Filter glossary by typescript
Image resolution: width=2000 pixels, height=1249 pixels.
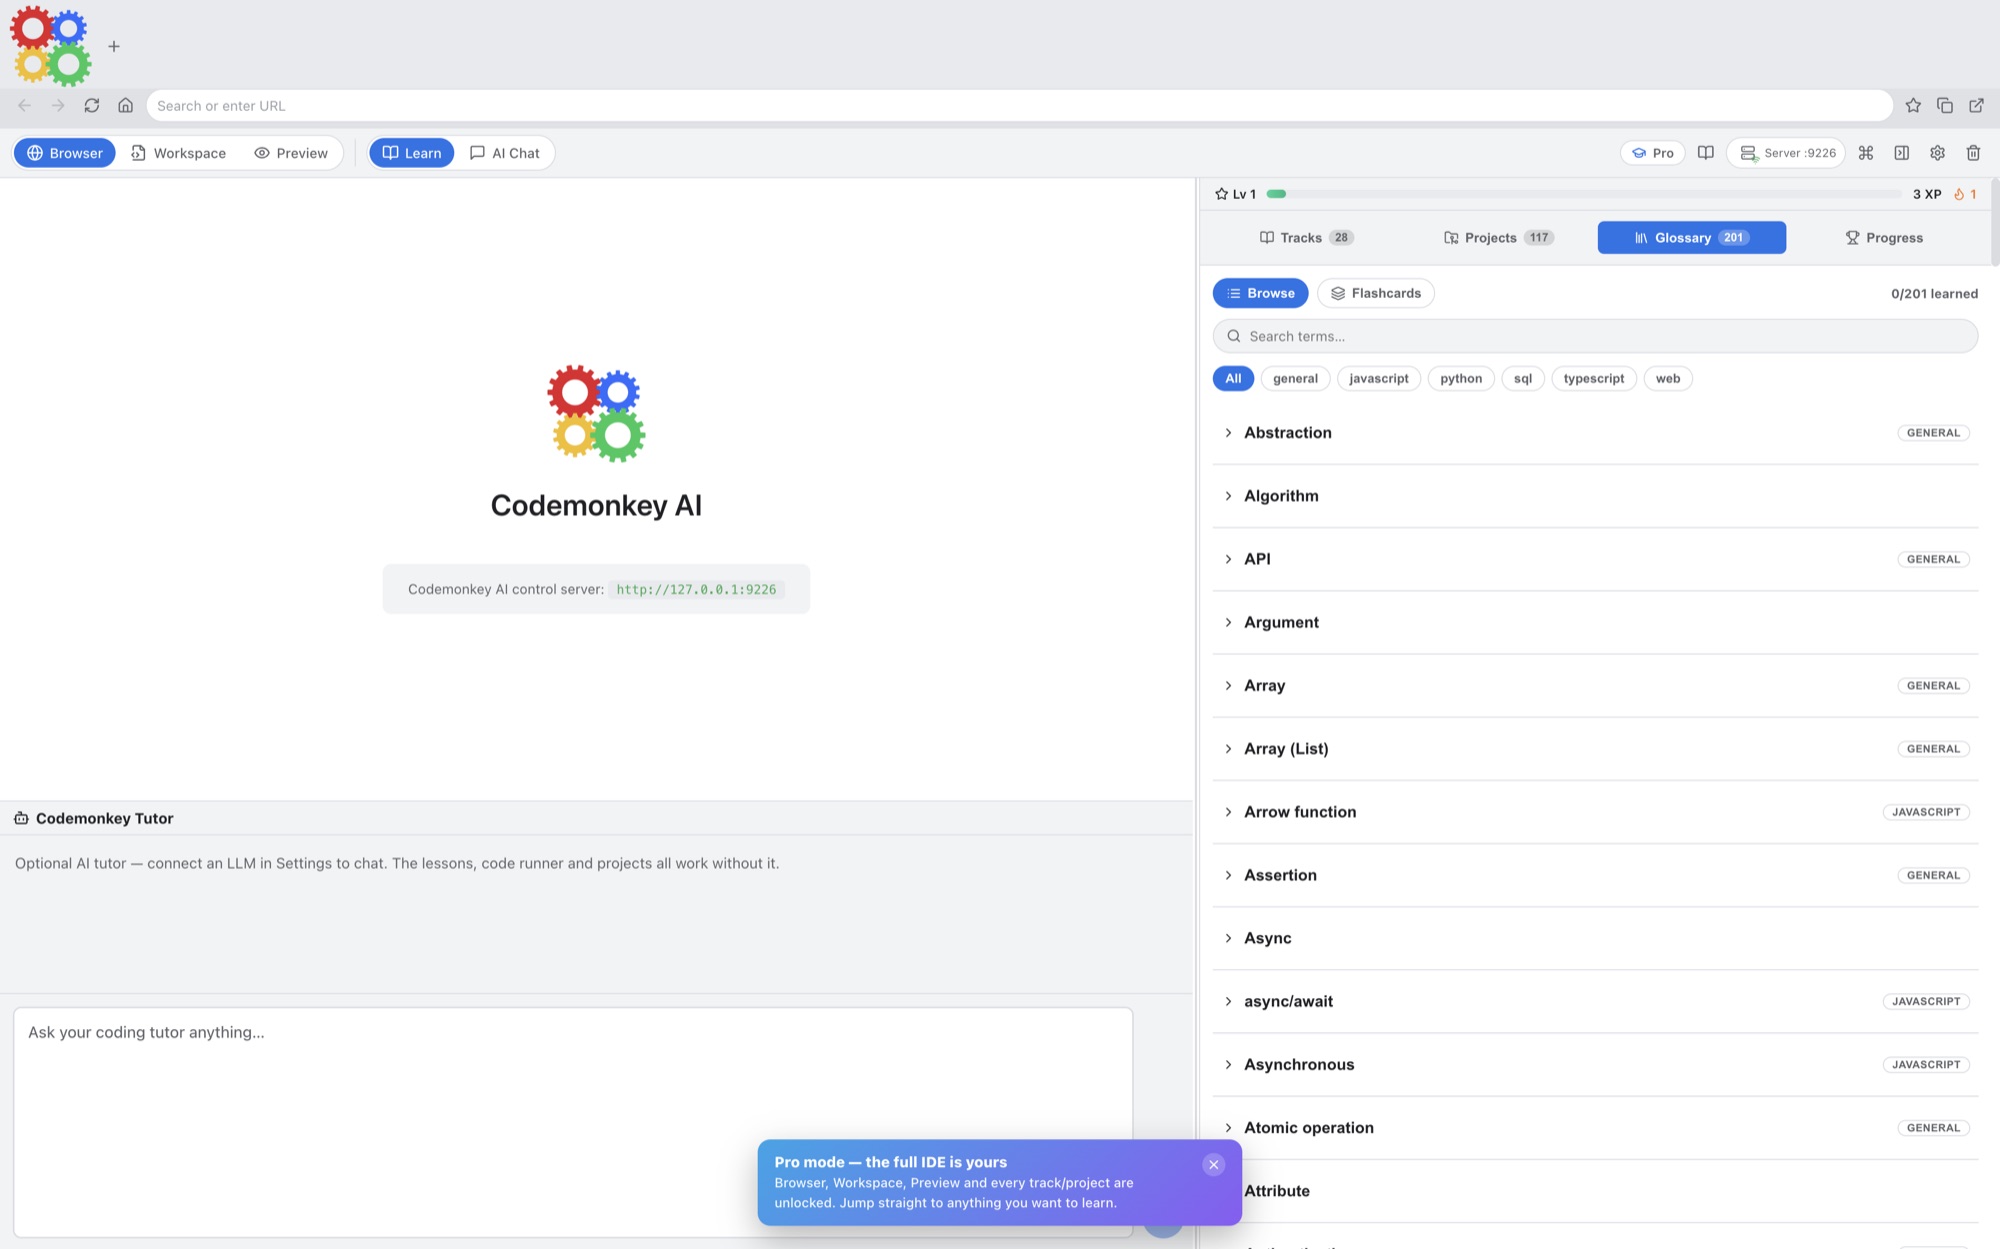[1594, 378]
